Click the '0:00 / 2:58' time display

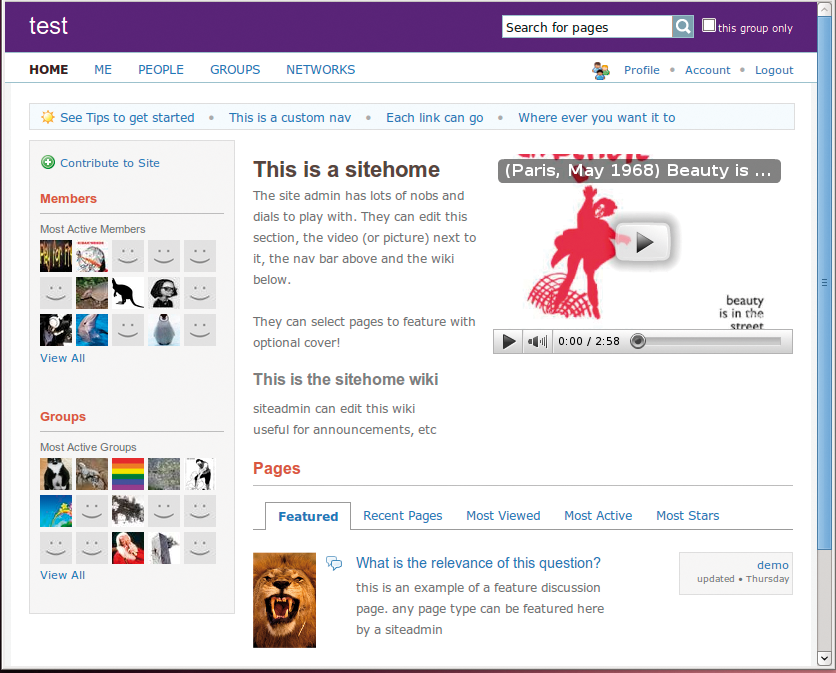tap(589, 341)
